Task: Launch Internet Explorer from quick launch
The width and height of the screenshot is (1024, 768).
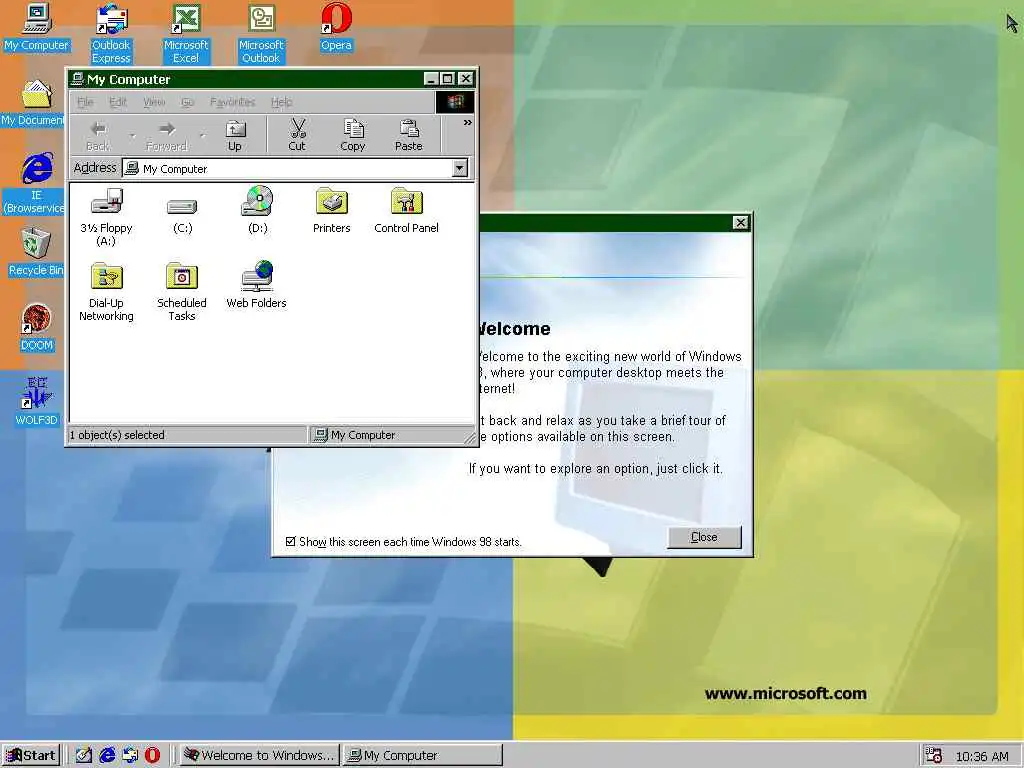Action: point(107,756)
